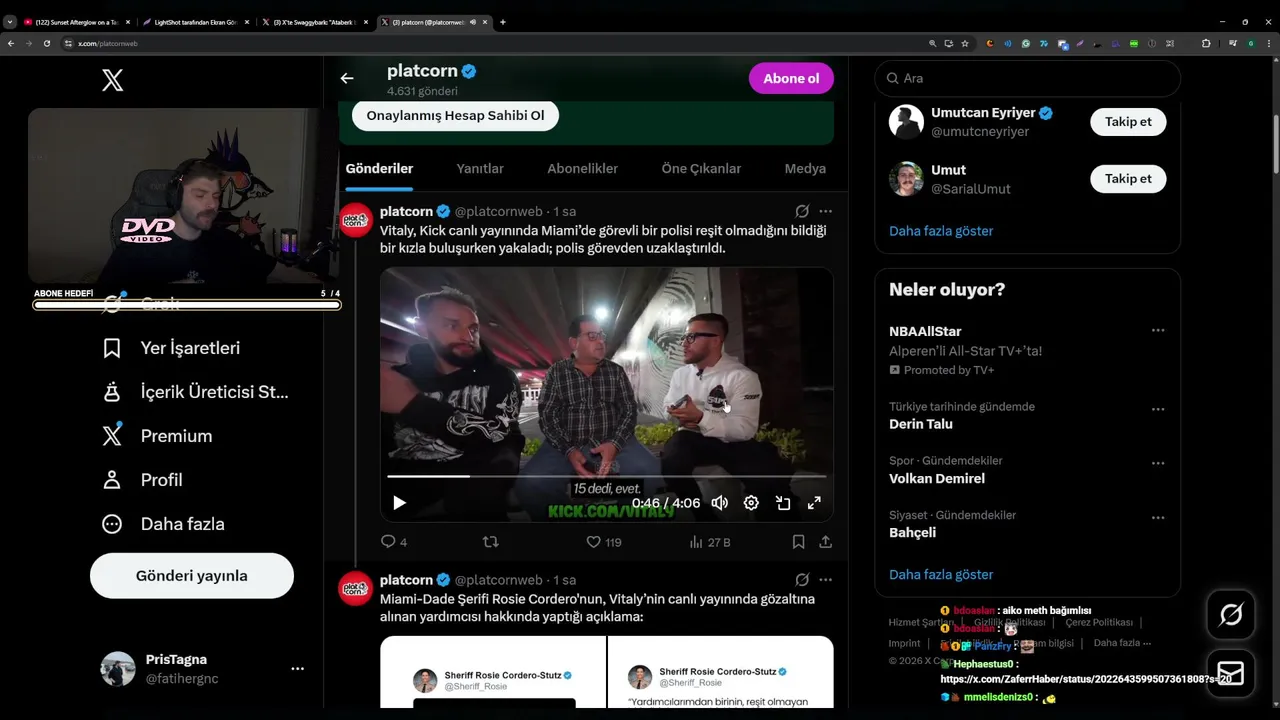Like the post with 119 likes
1280x720 pixels.
[604, 542]
